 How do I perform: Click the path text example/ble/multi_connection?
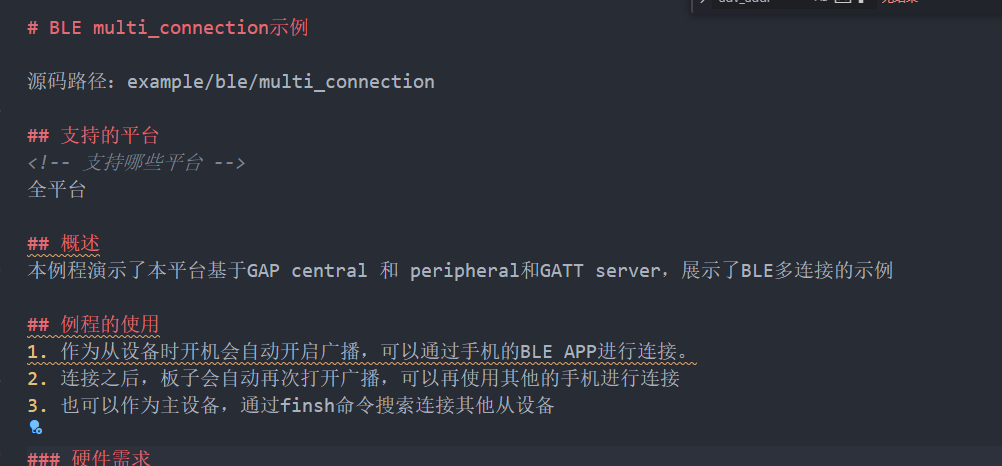click(x=281, y=82)
